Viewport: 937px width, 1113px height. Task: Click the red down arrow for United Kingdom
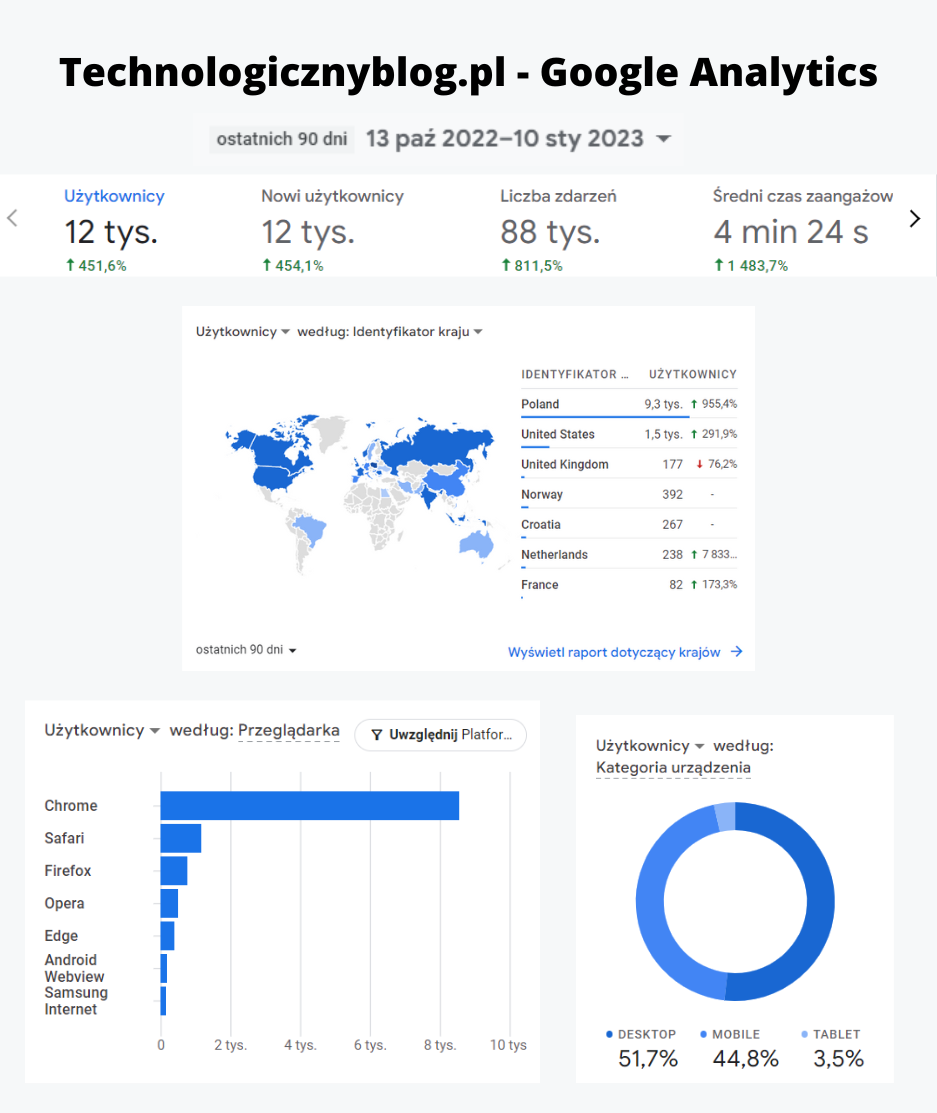click(x=699, y=464)
